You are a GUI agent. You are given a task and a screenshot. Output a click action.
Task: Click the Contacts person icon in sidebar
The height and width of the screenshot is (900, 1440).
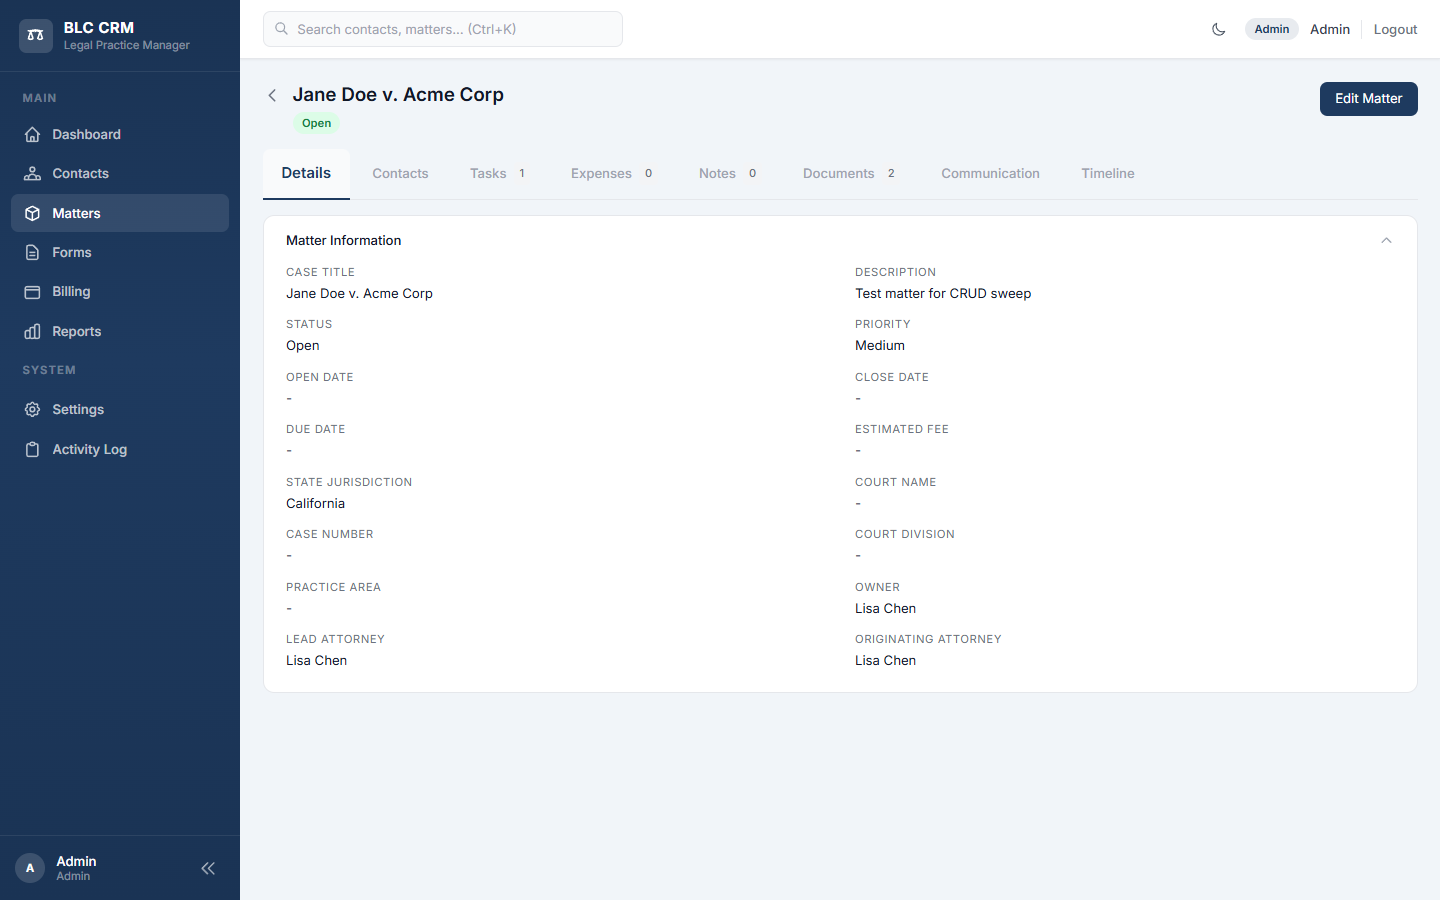point(32,173)
